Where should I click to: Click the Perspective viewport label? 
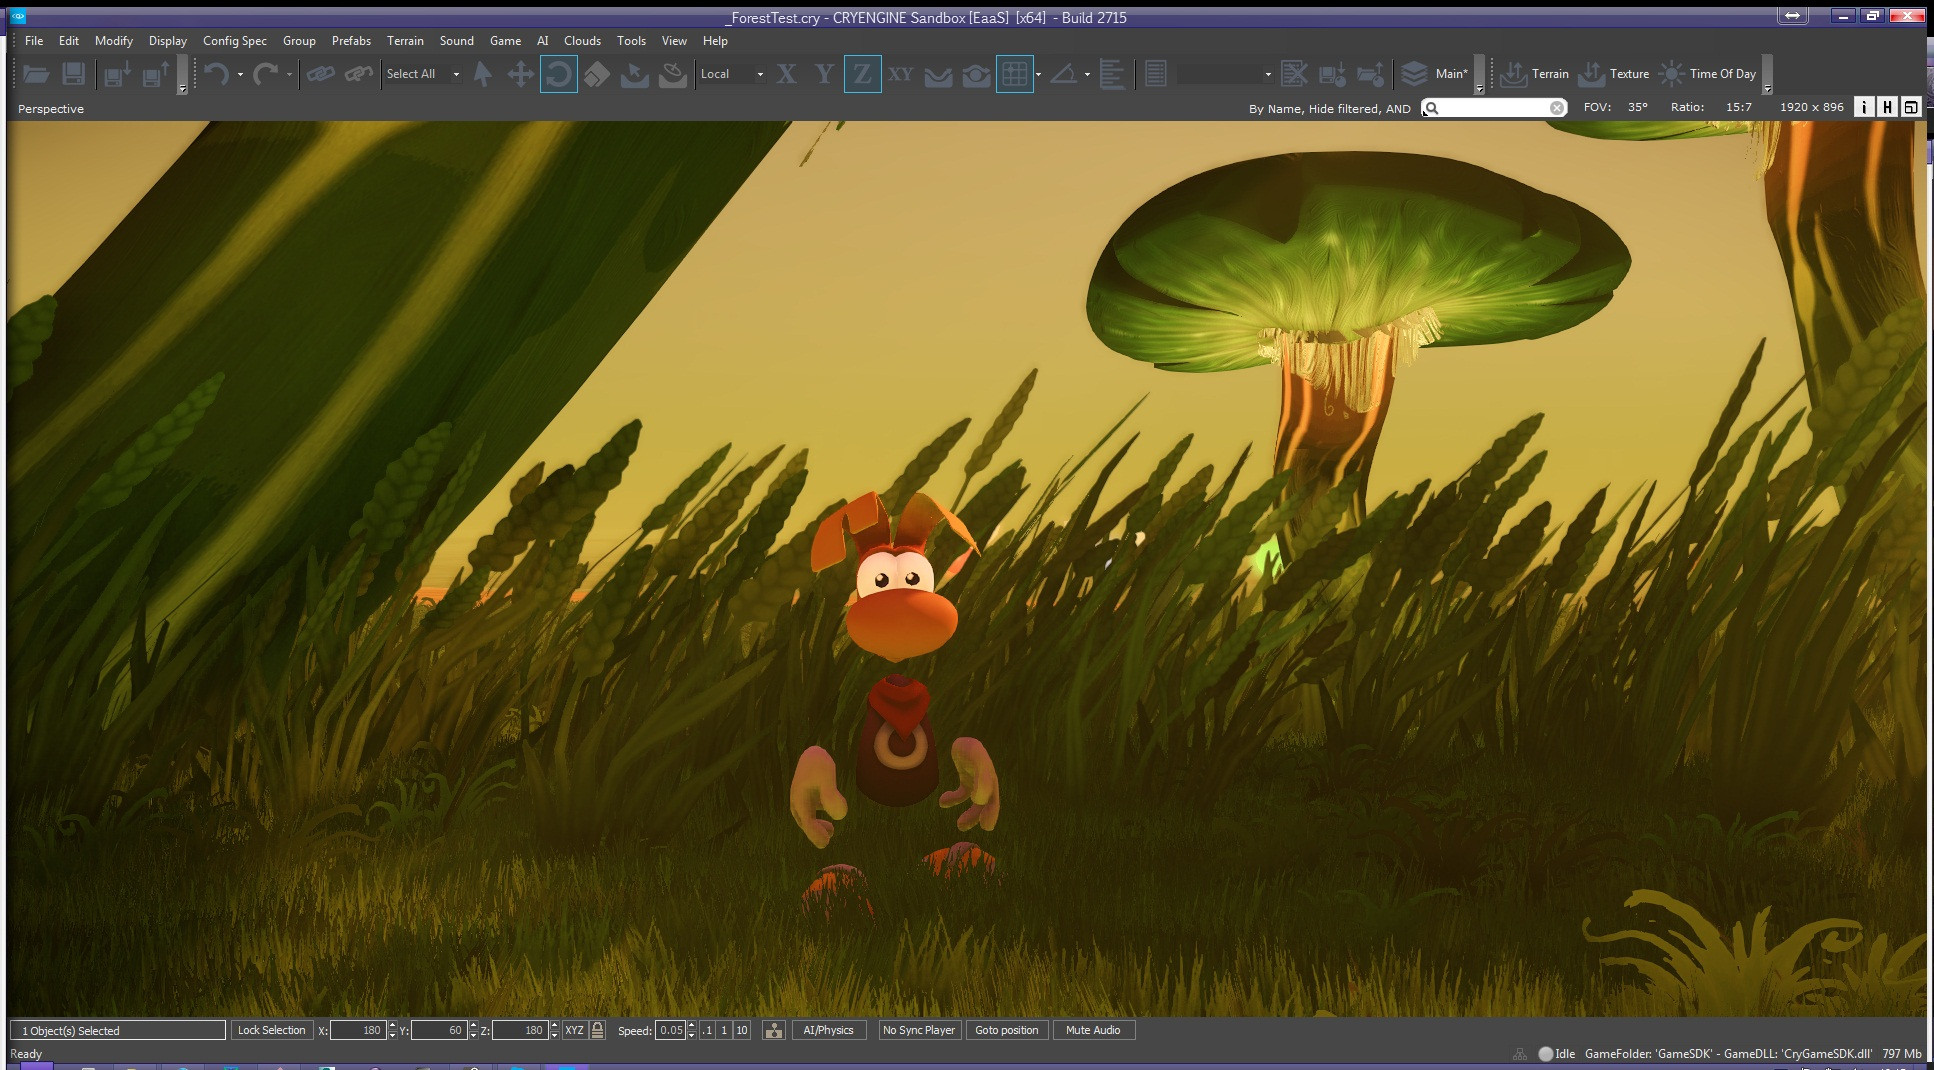click(x=51, y=108)
